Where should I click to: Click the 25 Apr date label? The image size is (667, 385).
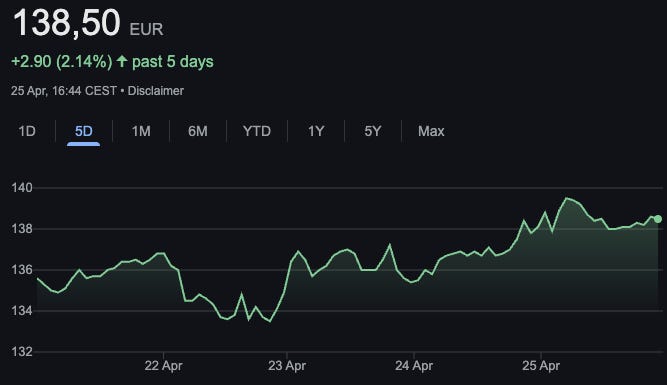click(x=541, y=365)
